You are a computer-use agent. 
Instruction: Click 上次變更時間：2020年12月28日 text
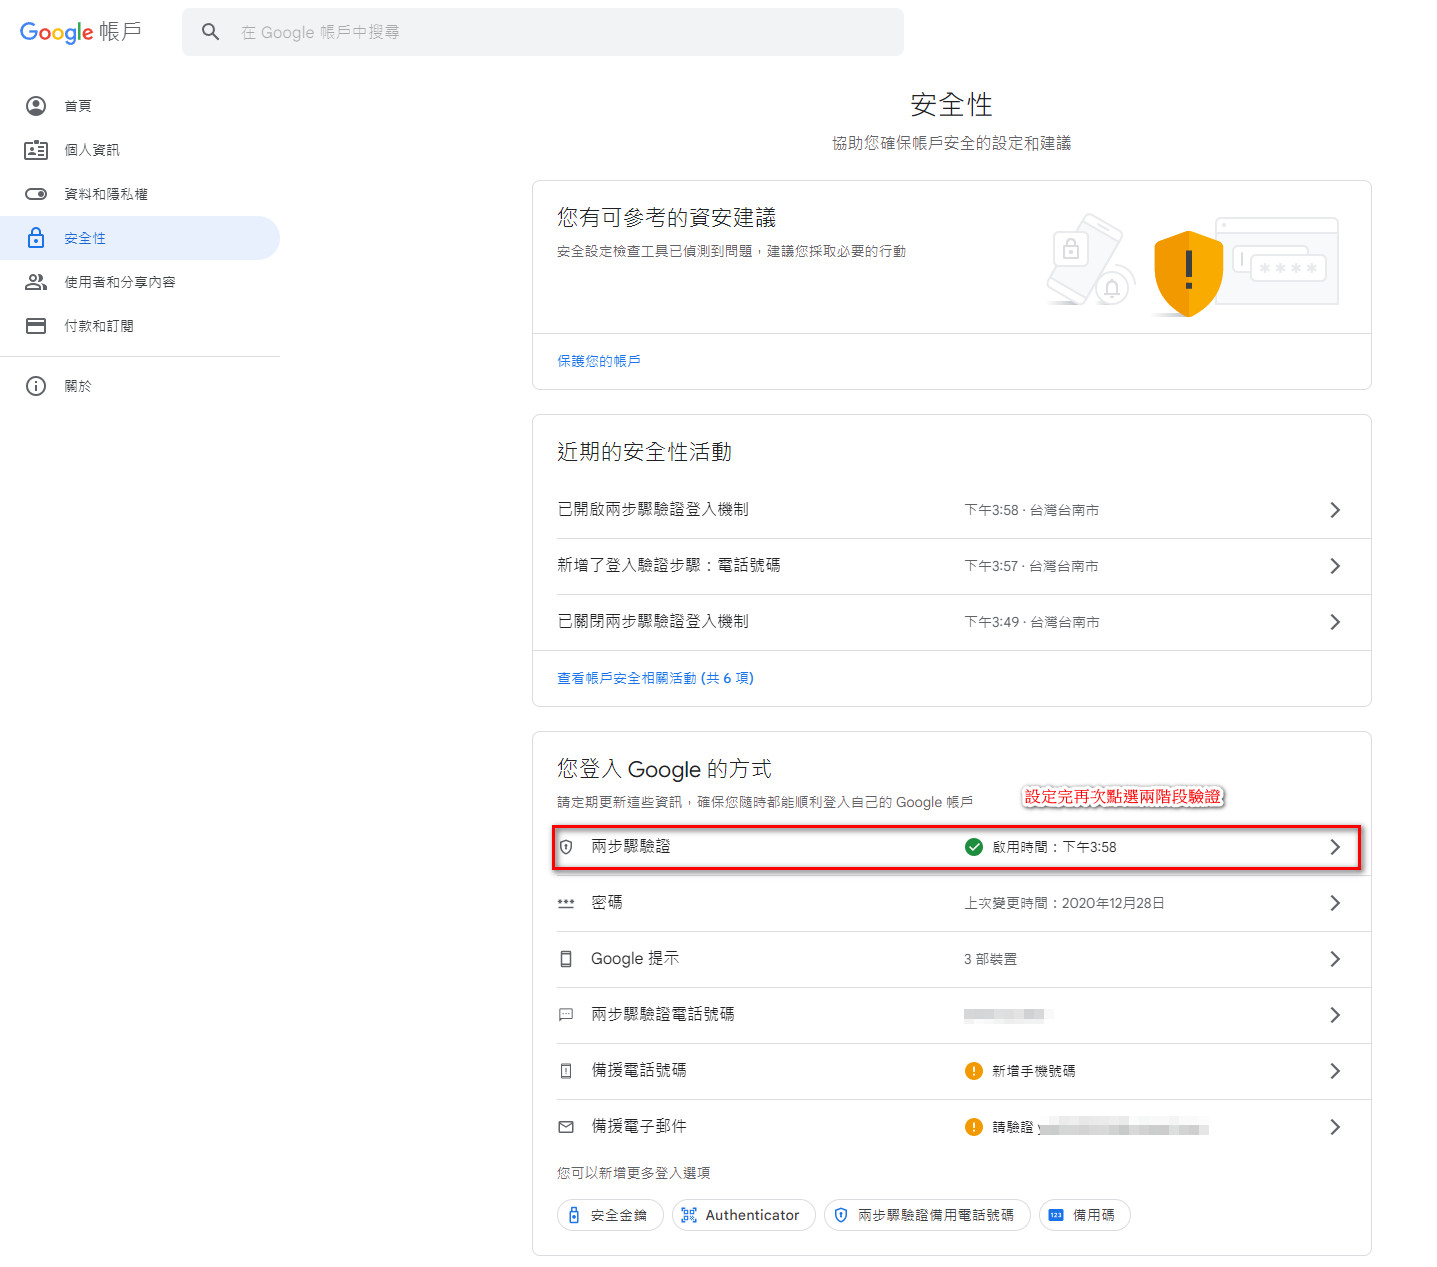coord(1064,903)
